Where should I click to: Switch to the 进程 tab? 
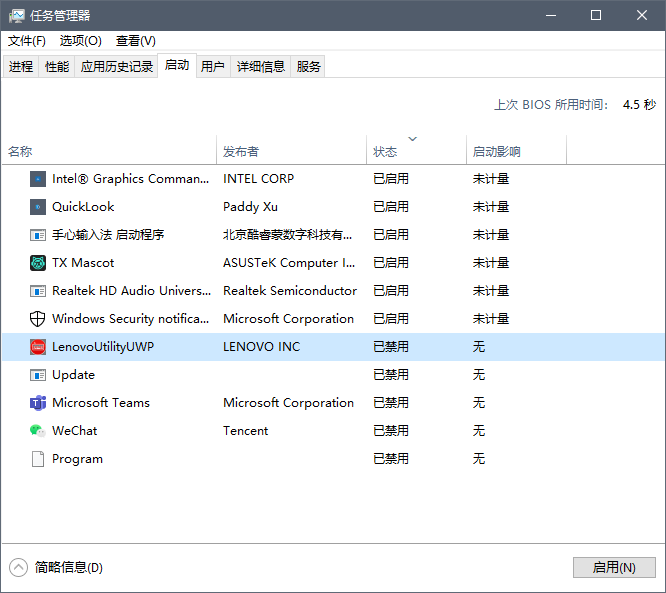[21, 67]
